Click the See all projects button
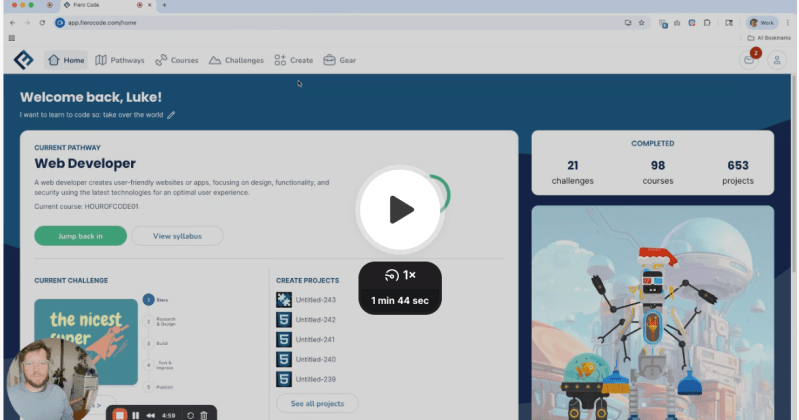The width and height of the screenshot is (799, 420). pyautogui.click(x=316, y=403)
